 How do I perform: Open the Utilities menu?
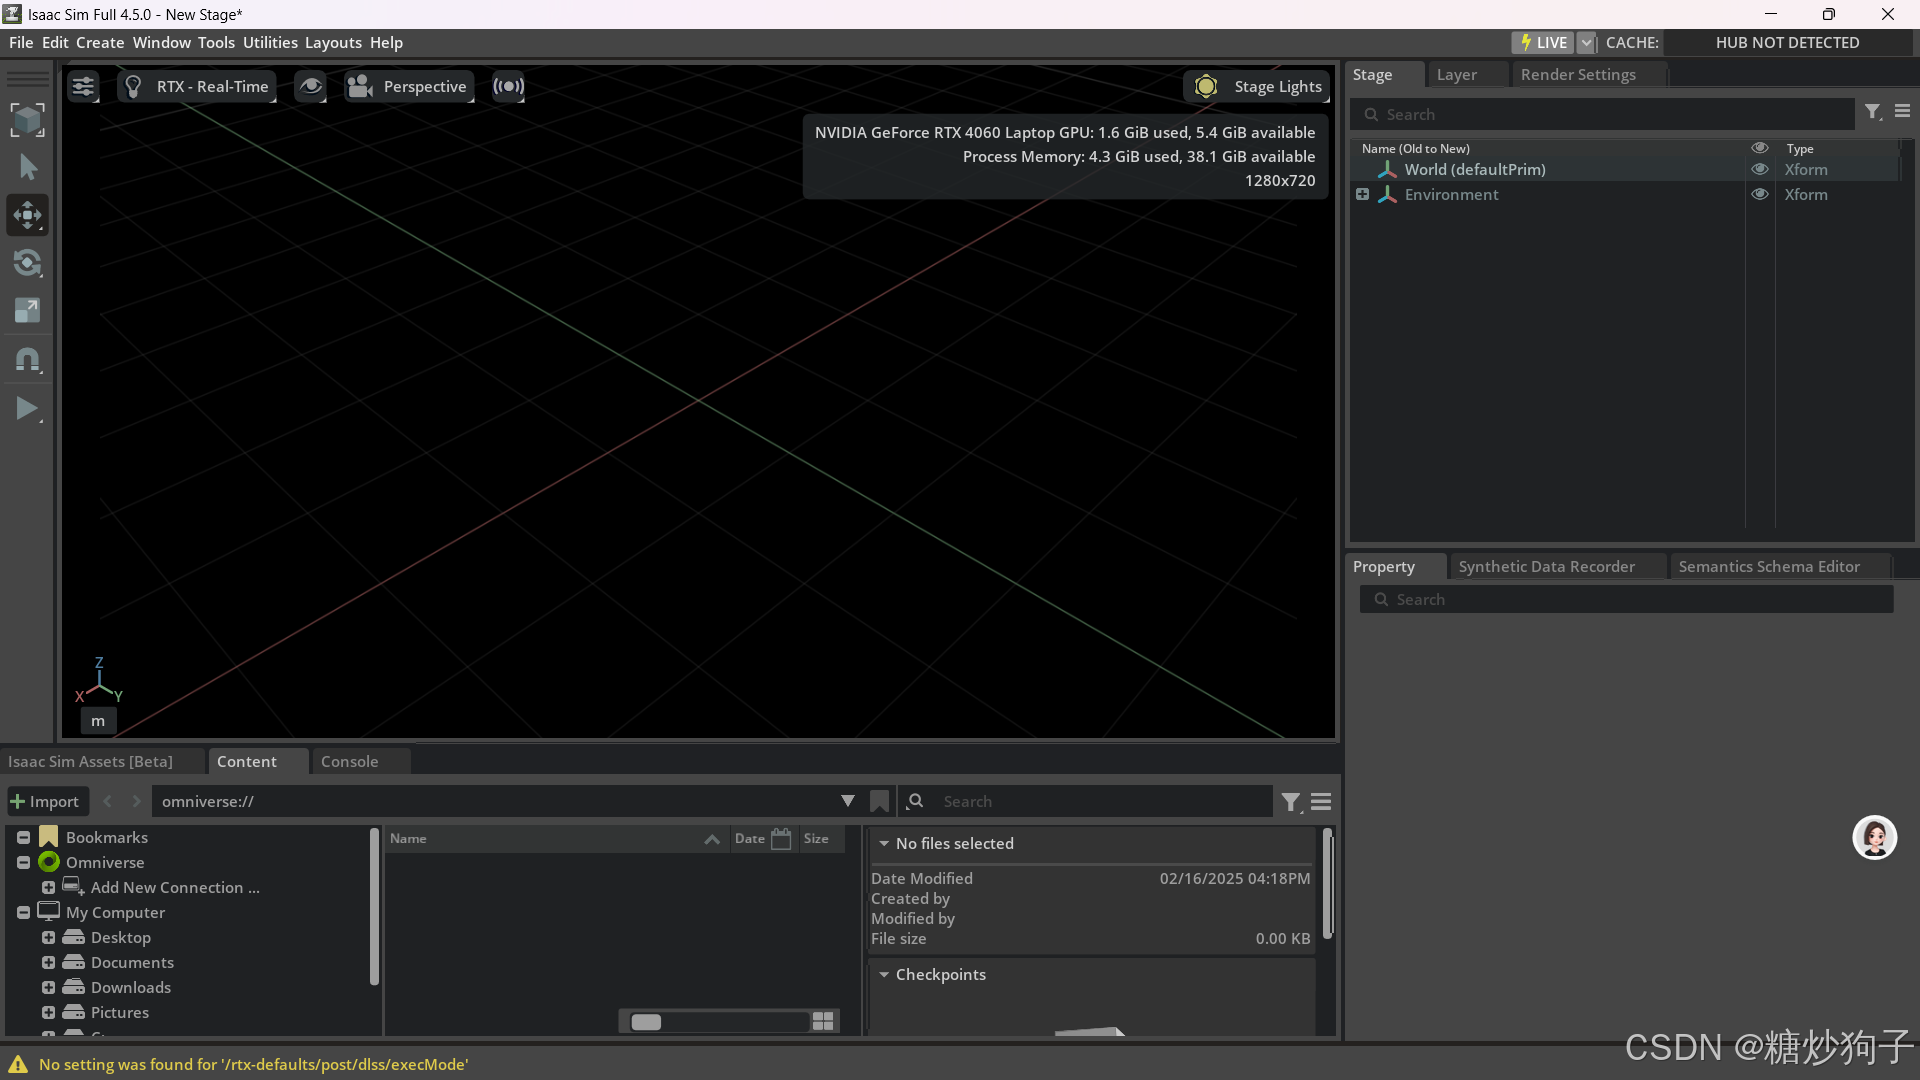270,42
